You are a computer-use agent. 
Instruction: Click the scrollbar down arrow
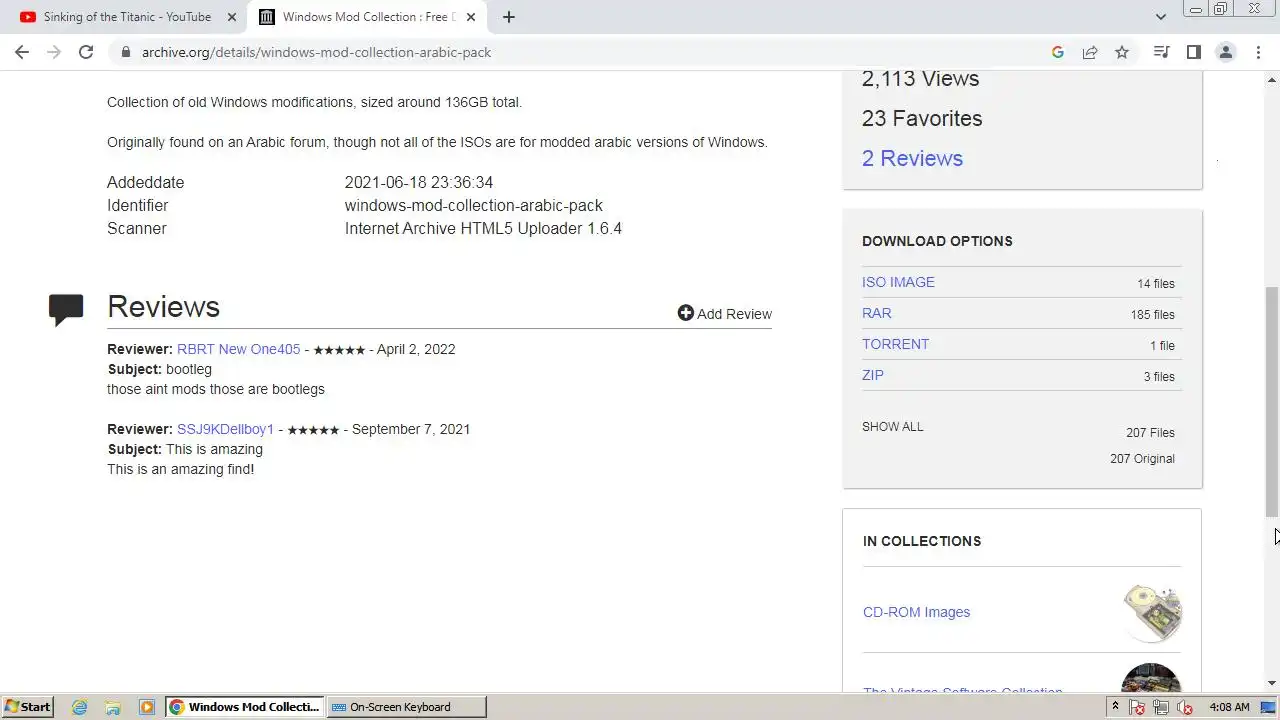[1272, 683]
